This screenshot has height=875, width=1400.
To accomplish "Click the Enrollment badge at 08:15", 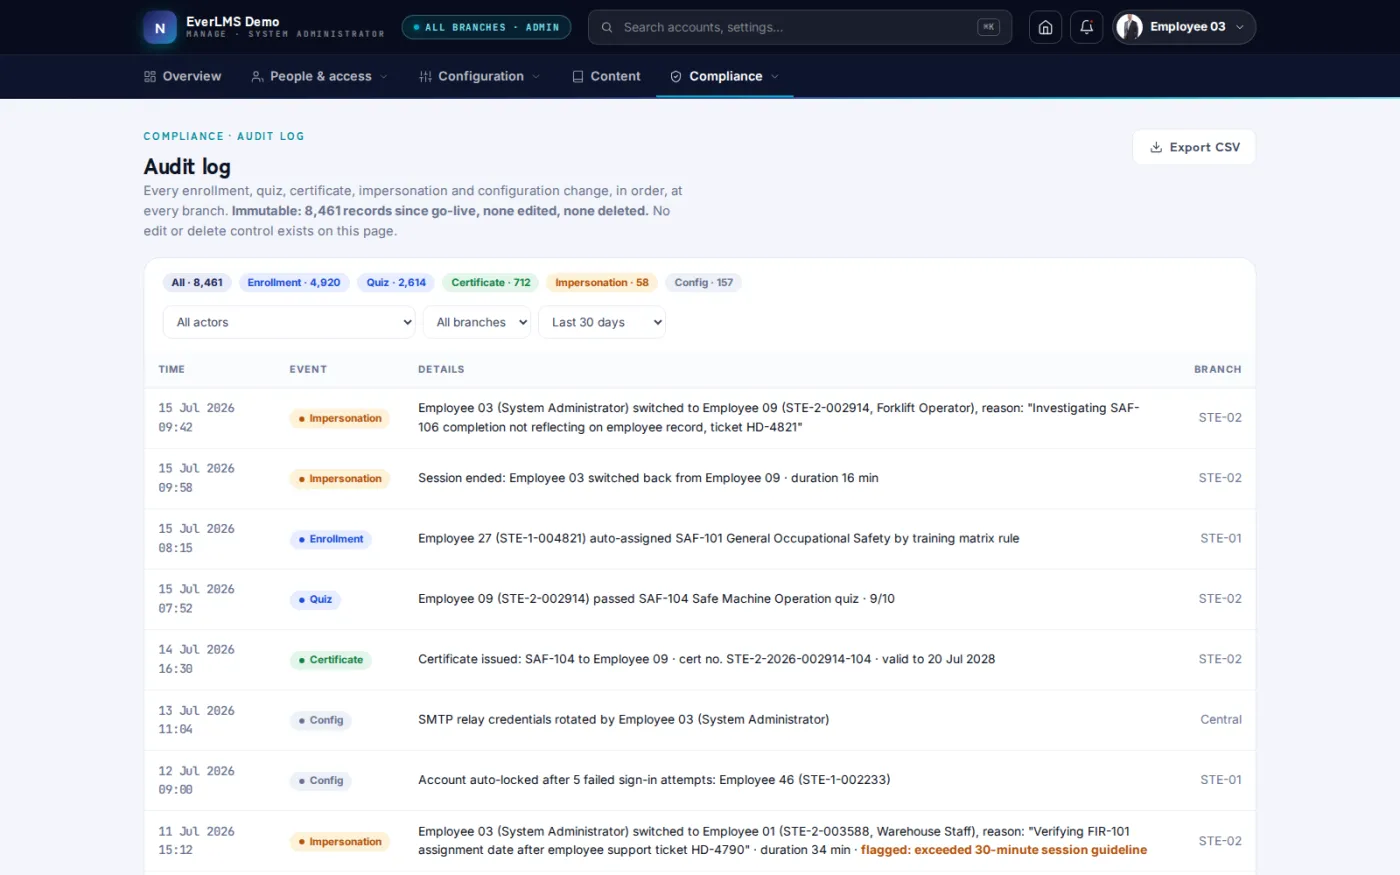I will click(330, 539).
